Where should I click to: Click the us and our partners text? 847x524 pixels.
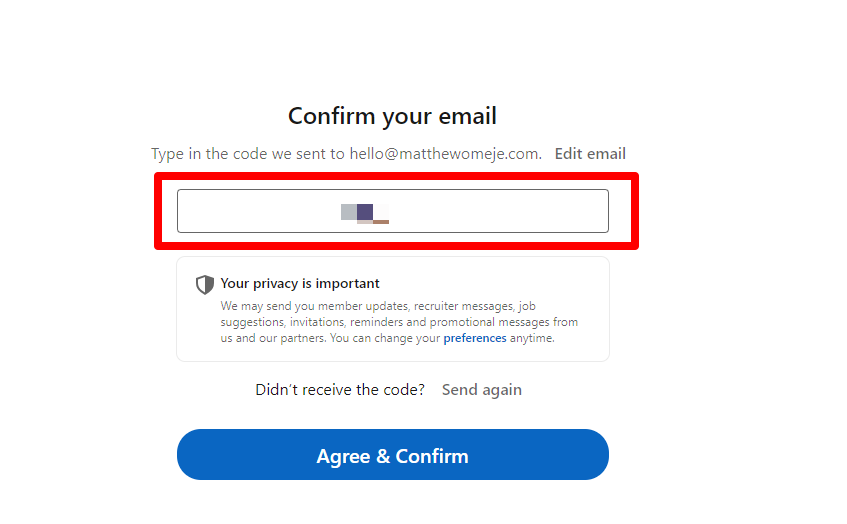(273, 338)
